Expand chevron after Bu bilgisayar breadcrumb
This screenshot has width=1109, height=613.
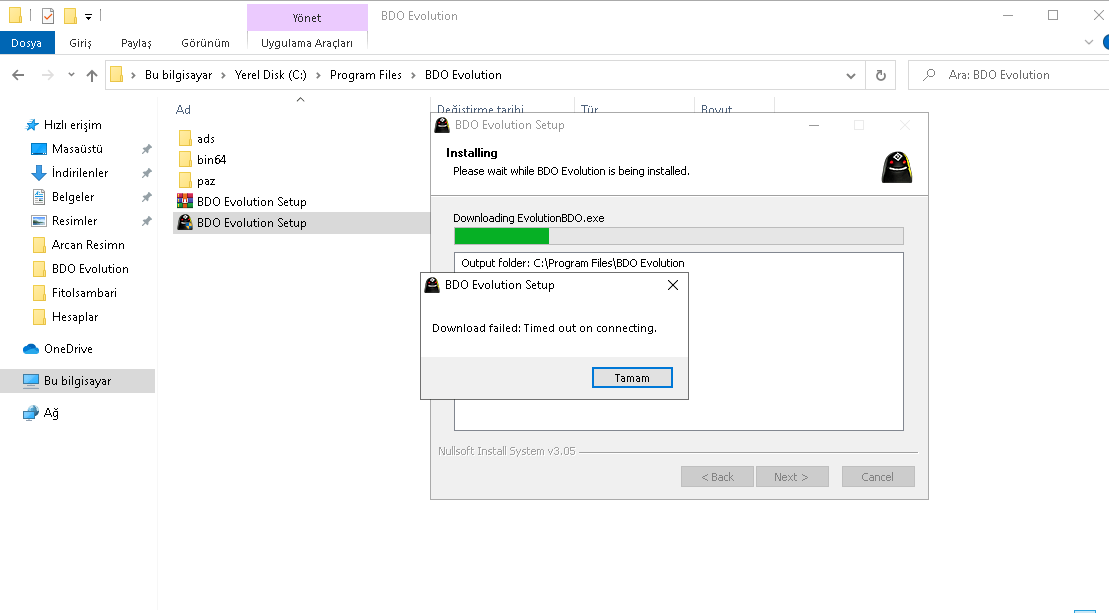tap(223, 75)
